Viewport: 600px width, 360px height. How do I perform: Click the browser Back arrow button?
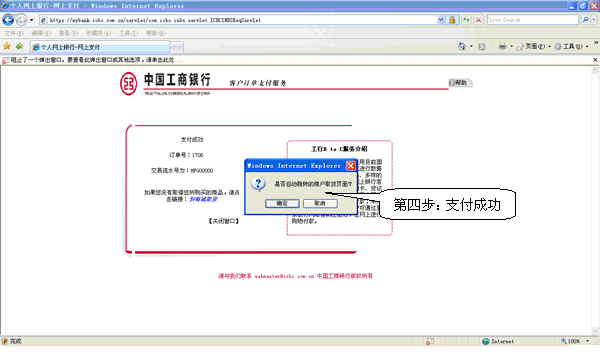click(8, 20)
